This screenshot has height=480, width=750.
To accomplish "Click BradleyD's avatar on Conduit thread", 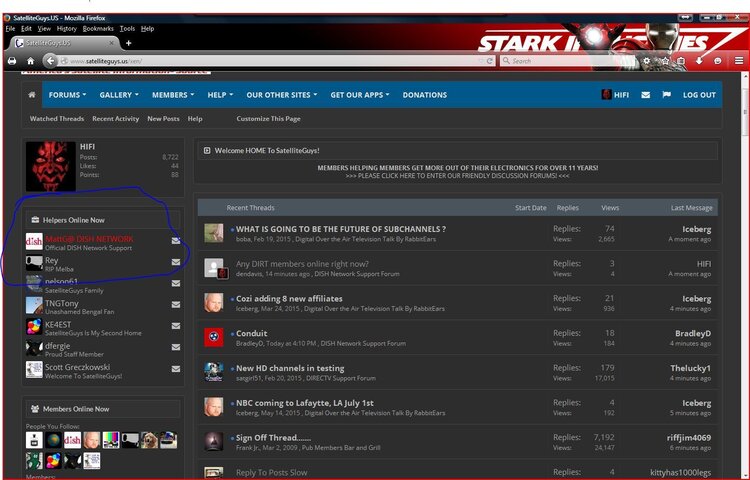I will (x=214, y=337).
